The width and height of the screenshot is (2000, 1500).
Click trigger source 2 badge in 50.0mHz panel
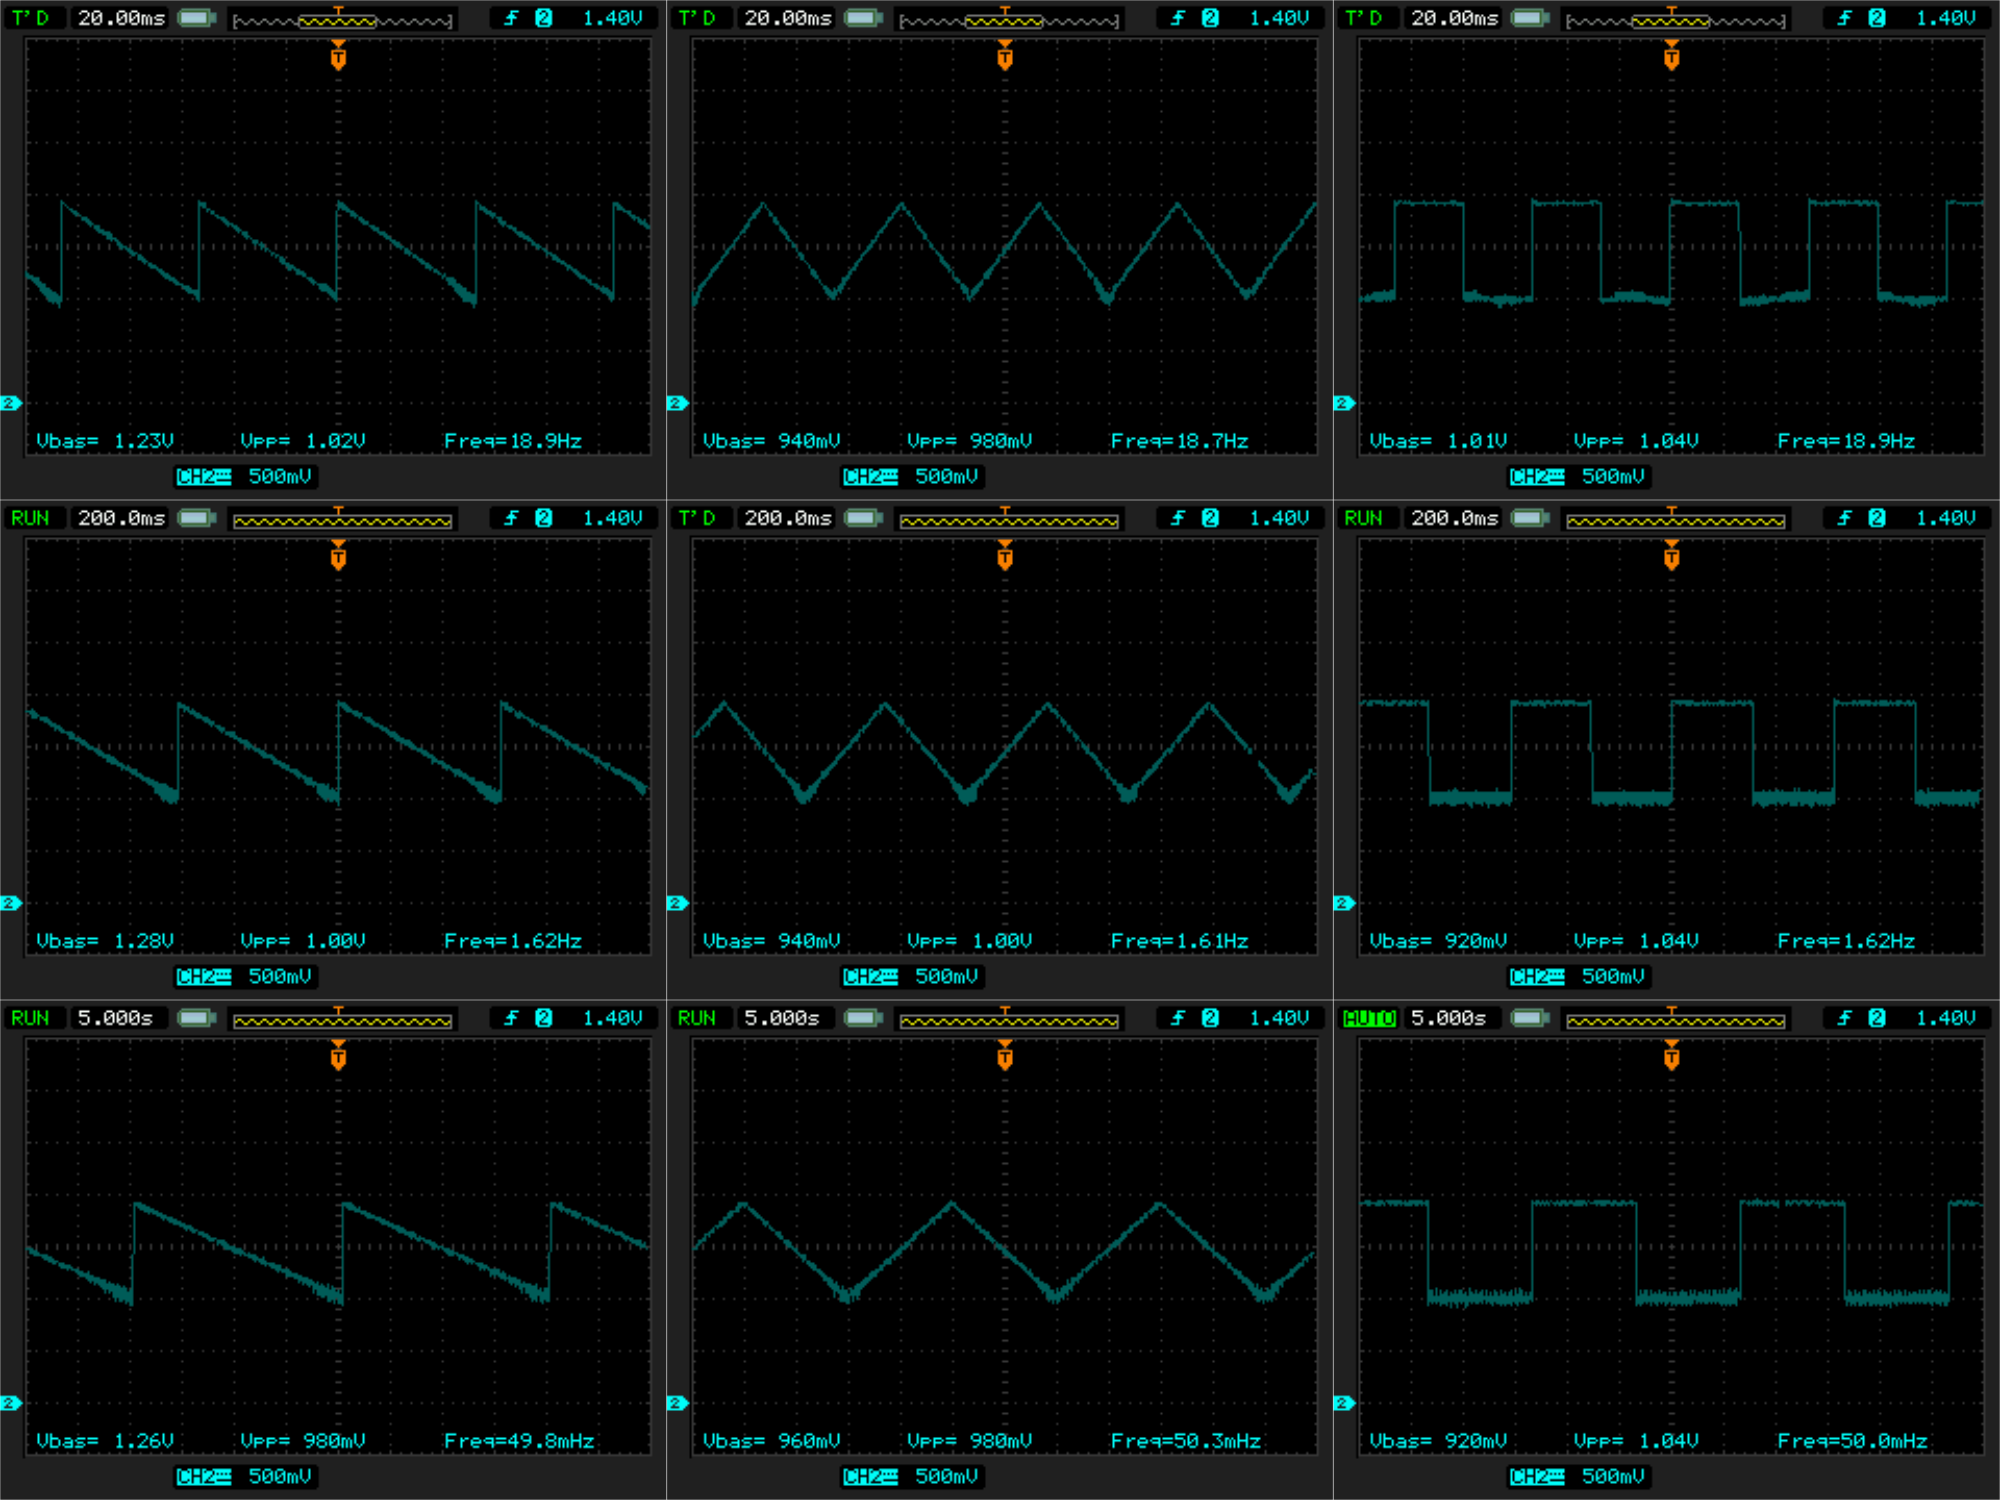click(1877, 1018)
